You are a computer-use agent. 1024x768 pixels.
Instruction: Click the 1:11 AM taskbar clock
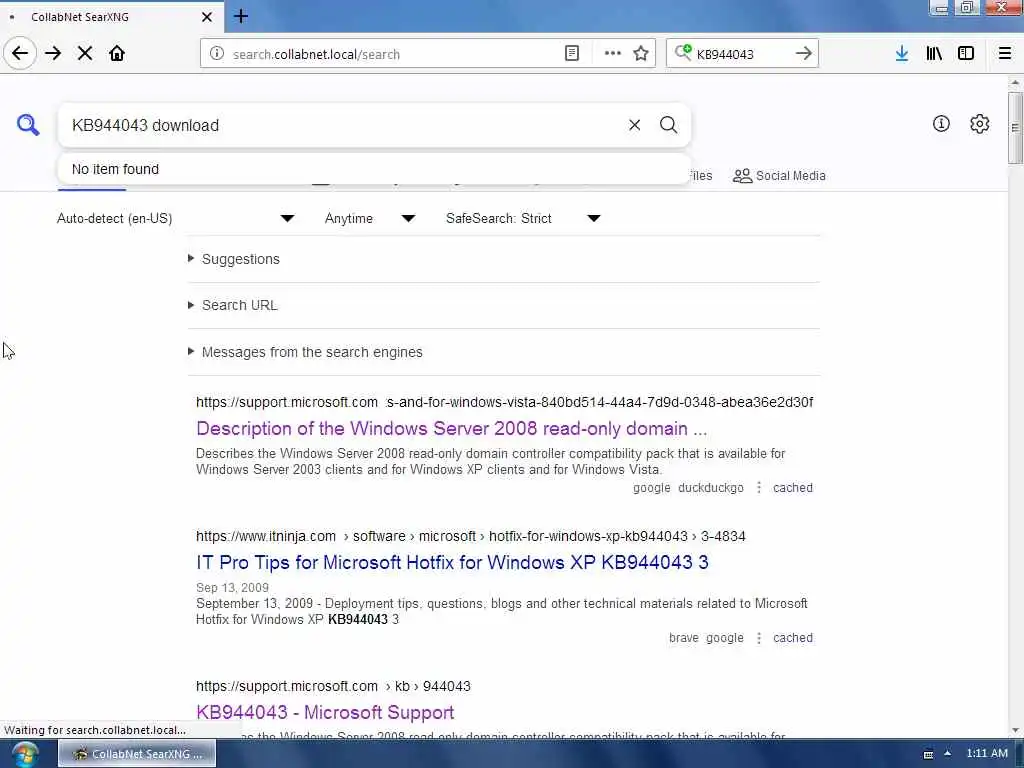pos(987,754)
